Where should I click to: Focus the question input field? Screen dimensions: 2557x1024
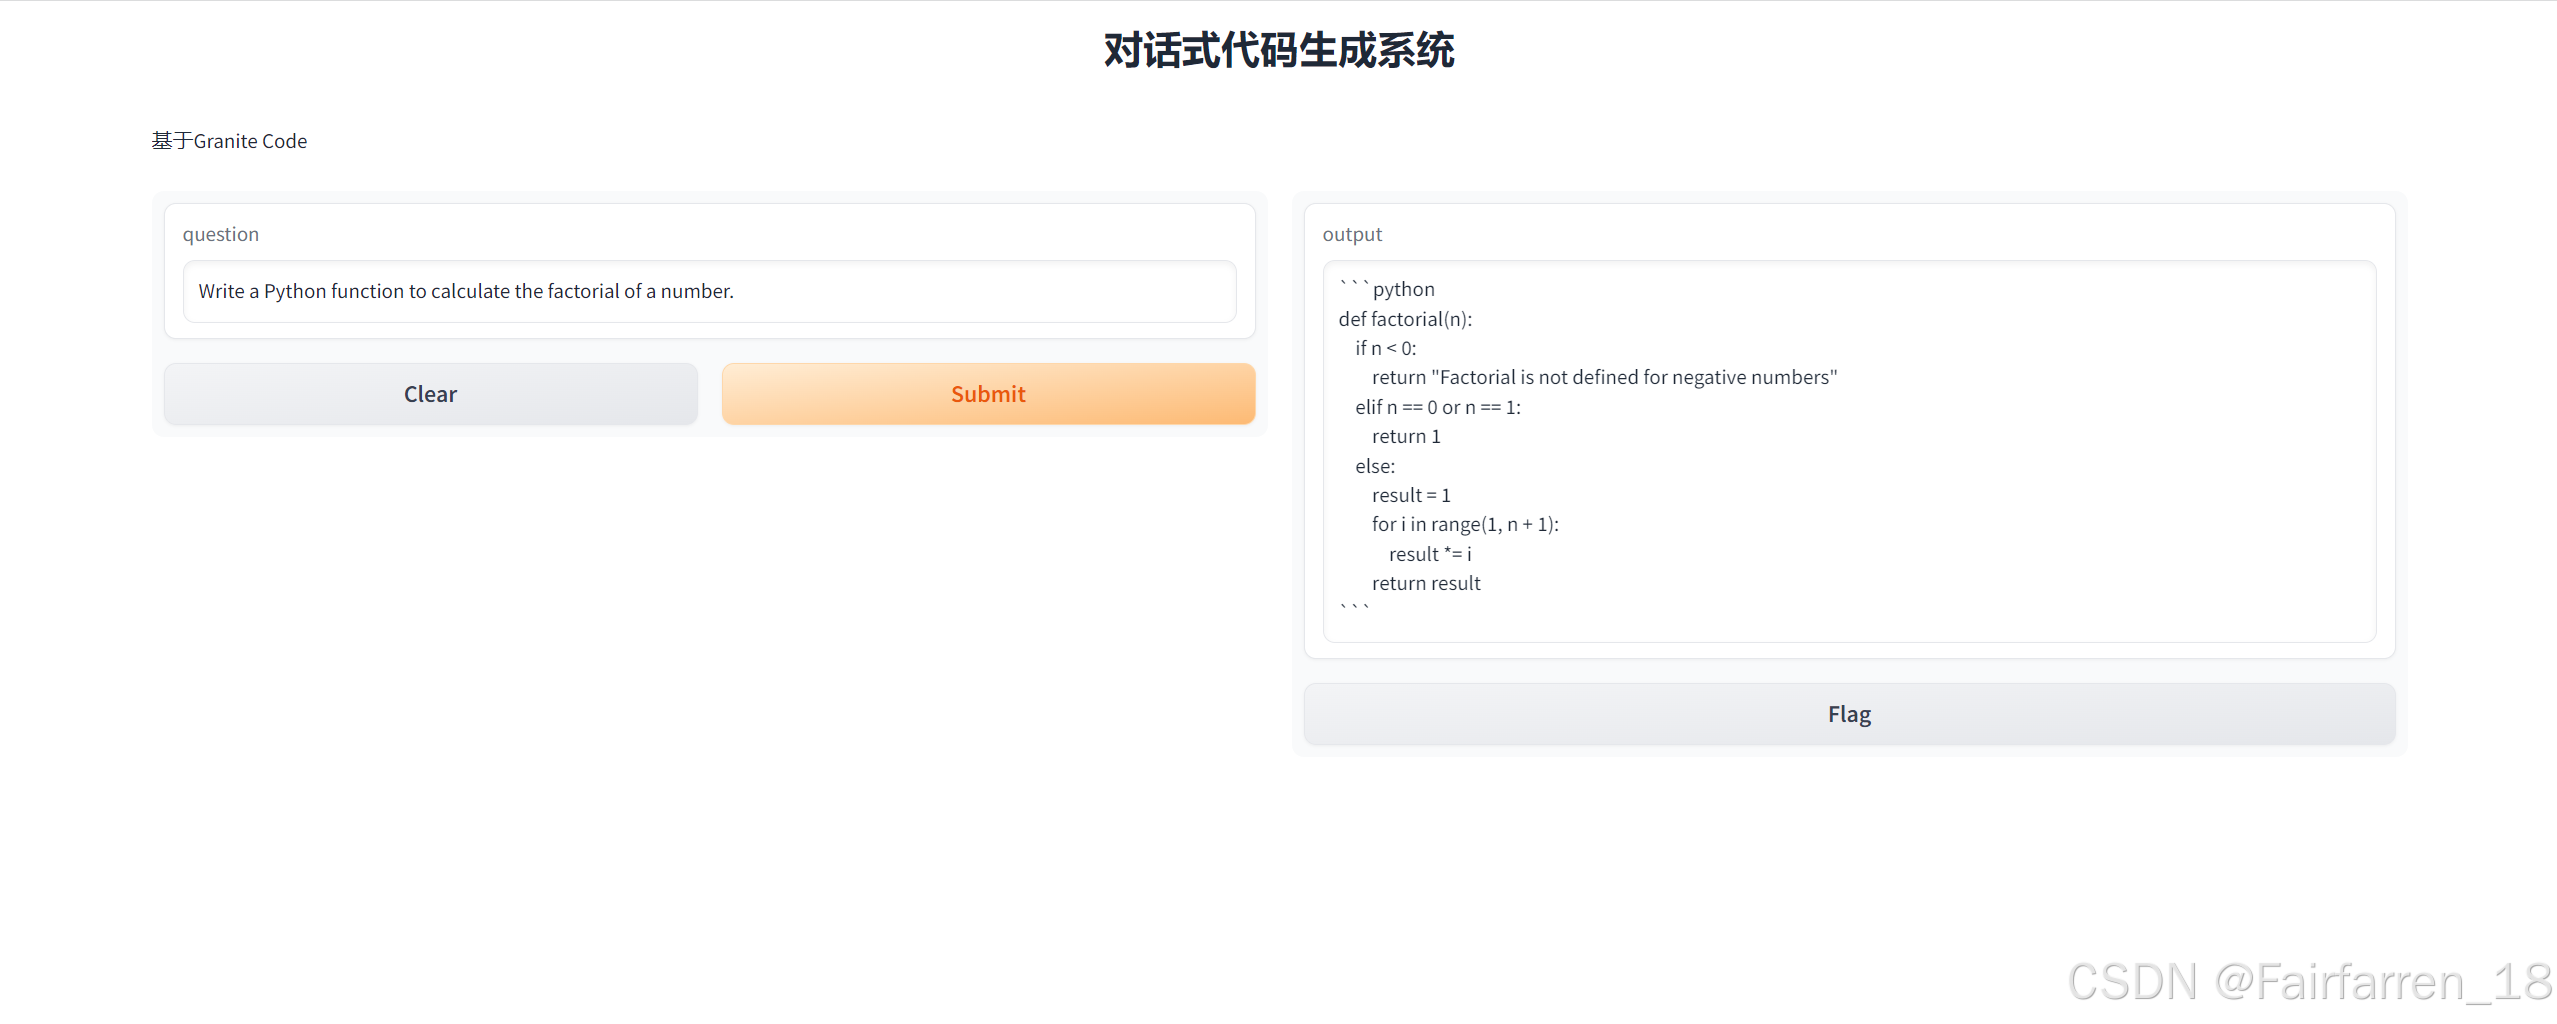[709, 291]
